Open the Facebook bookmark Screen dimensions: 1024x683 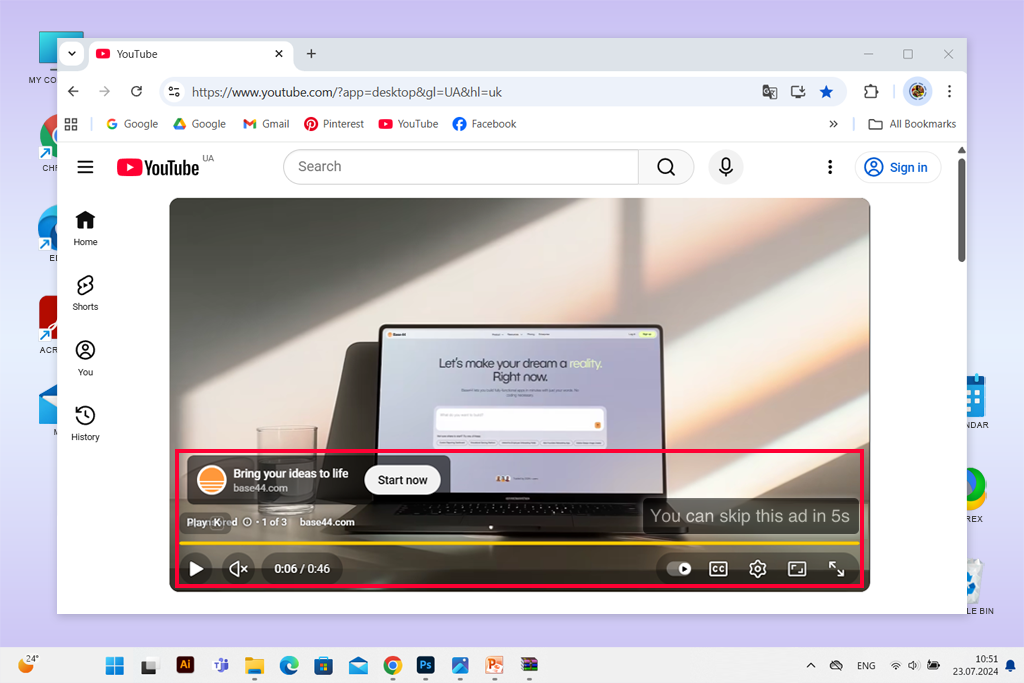tap(484, 124)
